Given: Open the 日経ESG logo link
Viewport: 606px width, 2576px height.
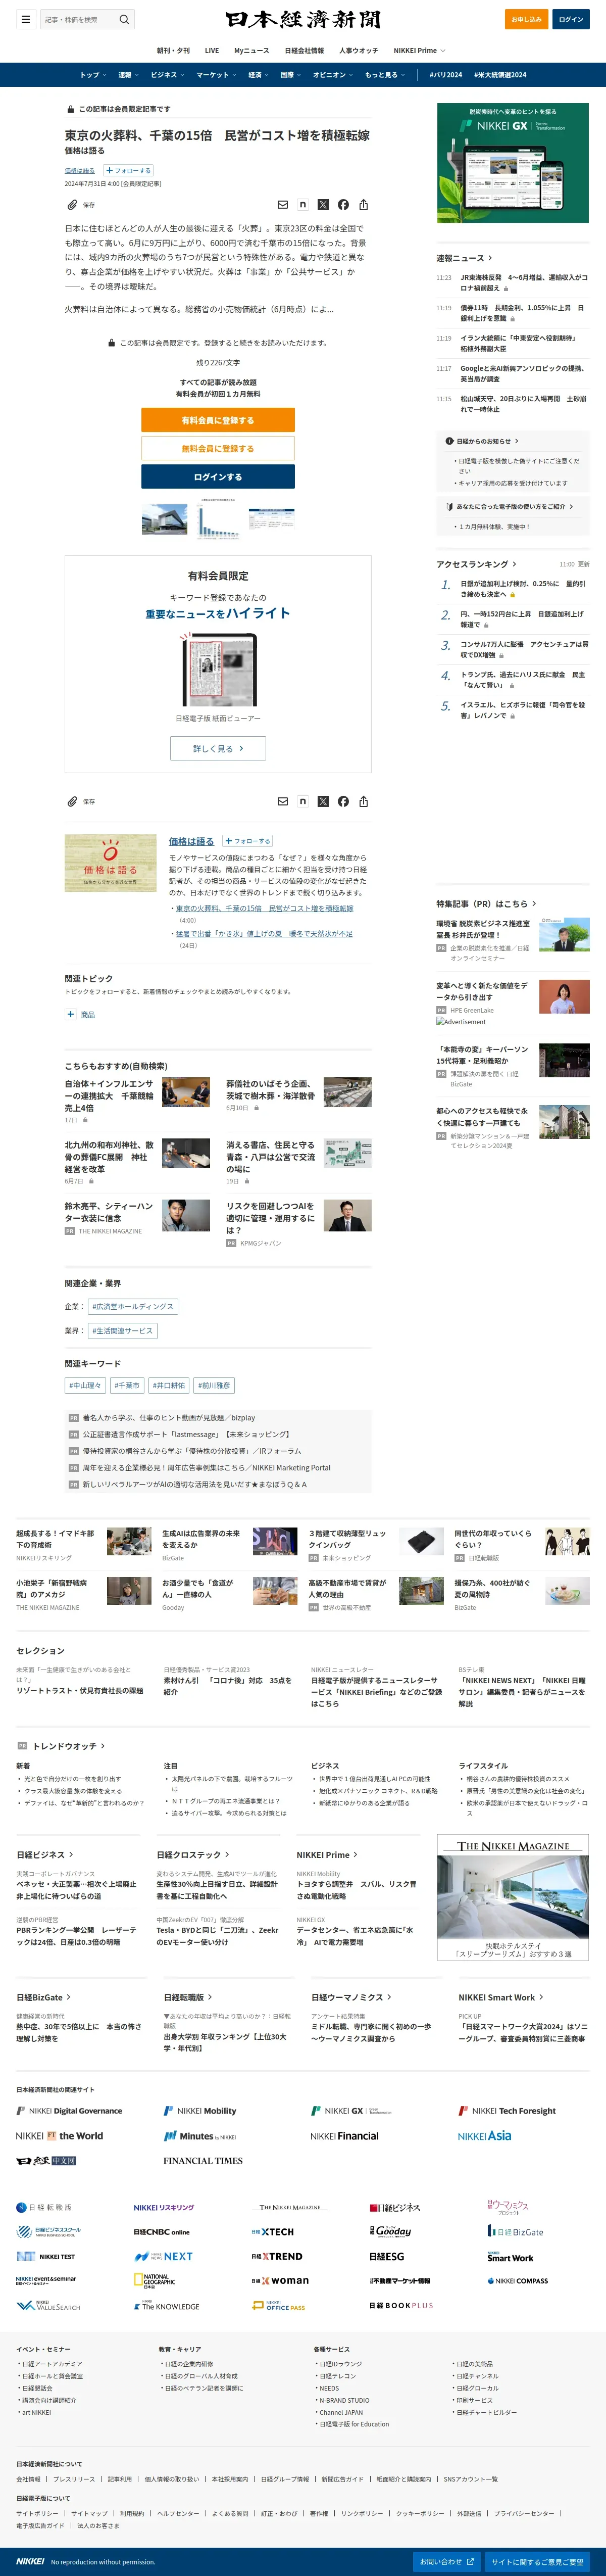Looking at the screenshot, I should click(387, 2256).
